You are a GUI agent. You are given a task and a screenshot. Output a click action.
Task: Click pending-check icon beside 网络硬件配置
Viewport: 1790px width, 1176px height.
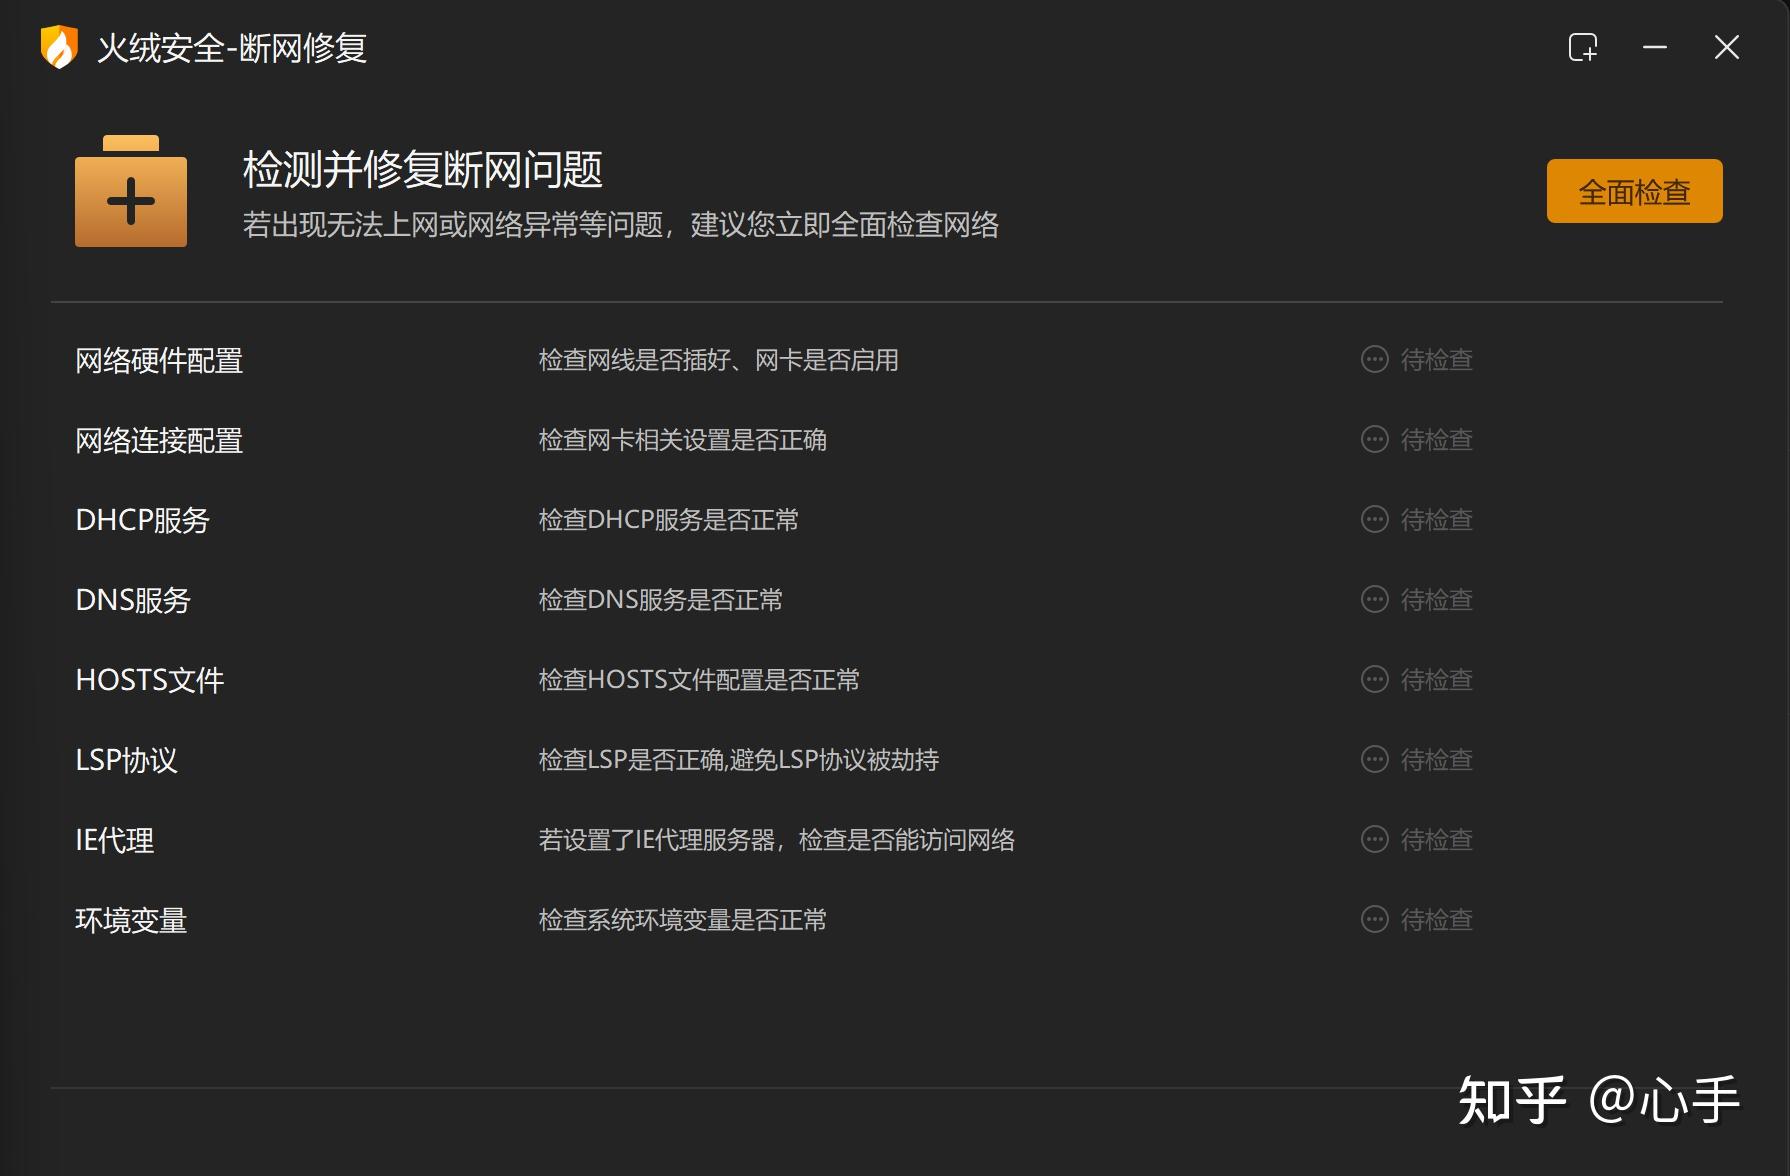1375,359
